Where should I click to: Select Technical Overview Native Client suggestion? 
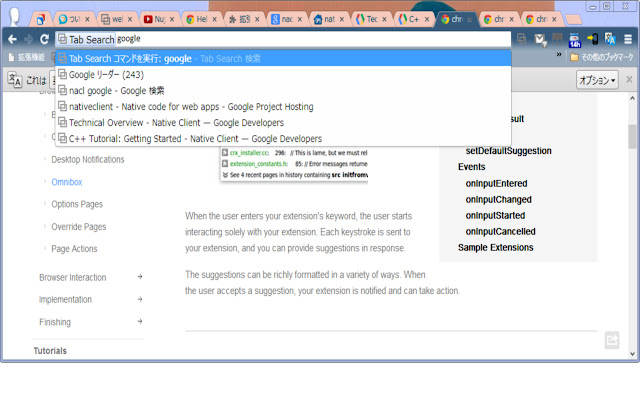[283, 122]
